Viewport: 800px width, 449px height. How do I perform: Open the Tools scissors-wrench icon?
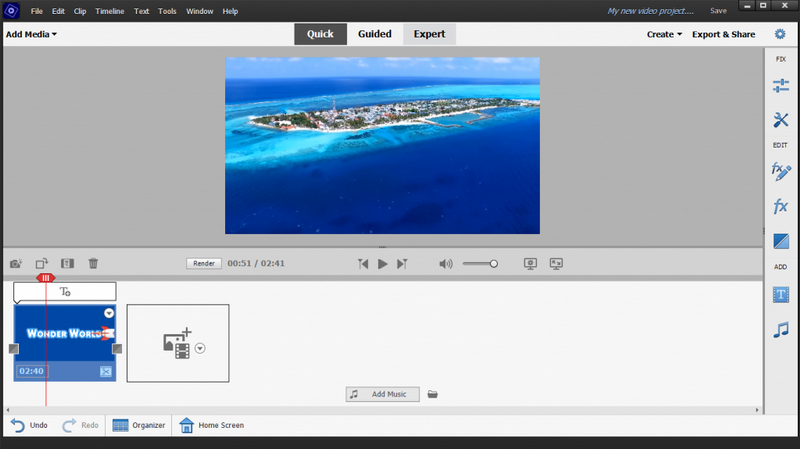781,120
